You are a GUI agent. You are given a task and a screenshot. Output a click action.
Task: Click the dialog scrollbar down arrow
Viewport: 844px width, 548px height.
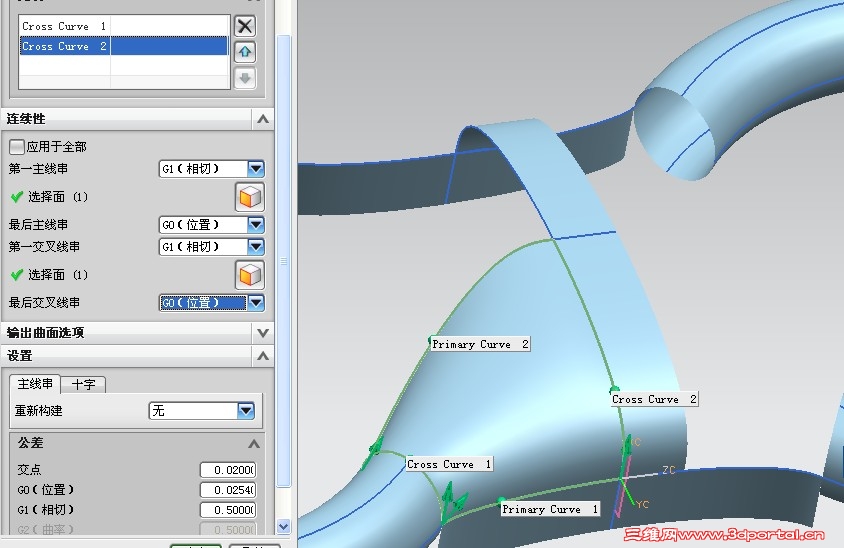[x=284, y=526]
